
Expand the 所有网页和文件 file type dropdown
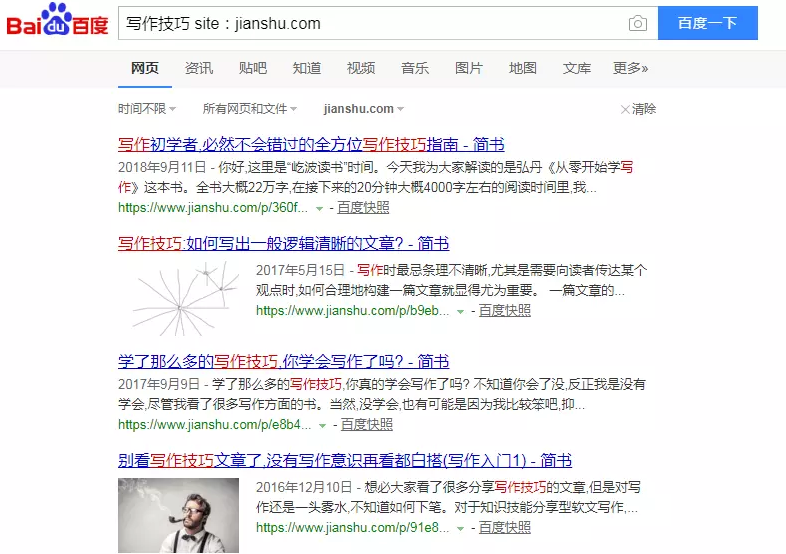pyautogui.click(x=250, y=109)
